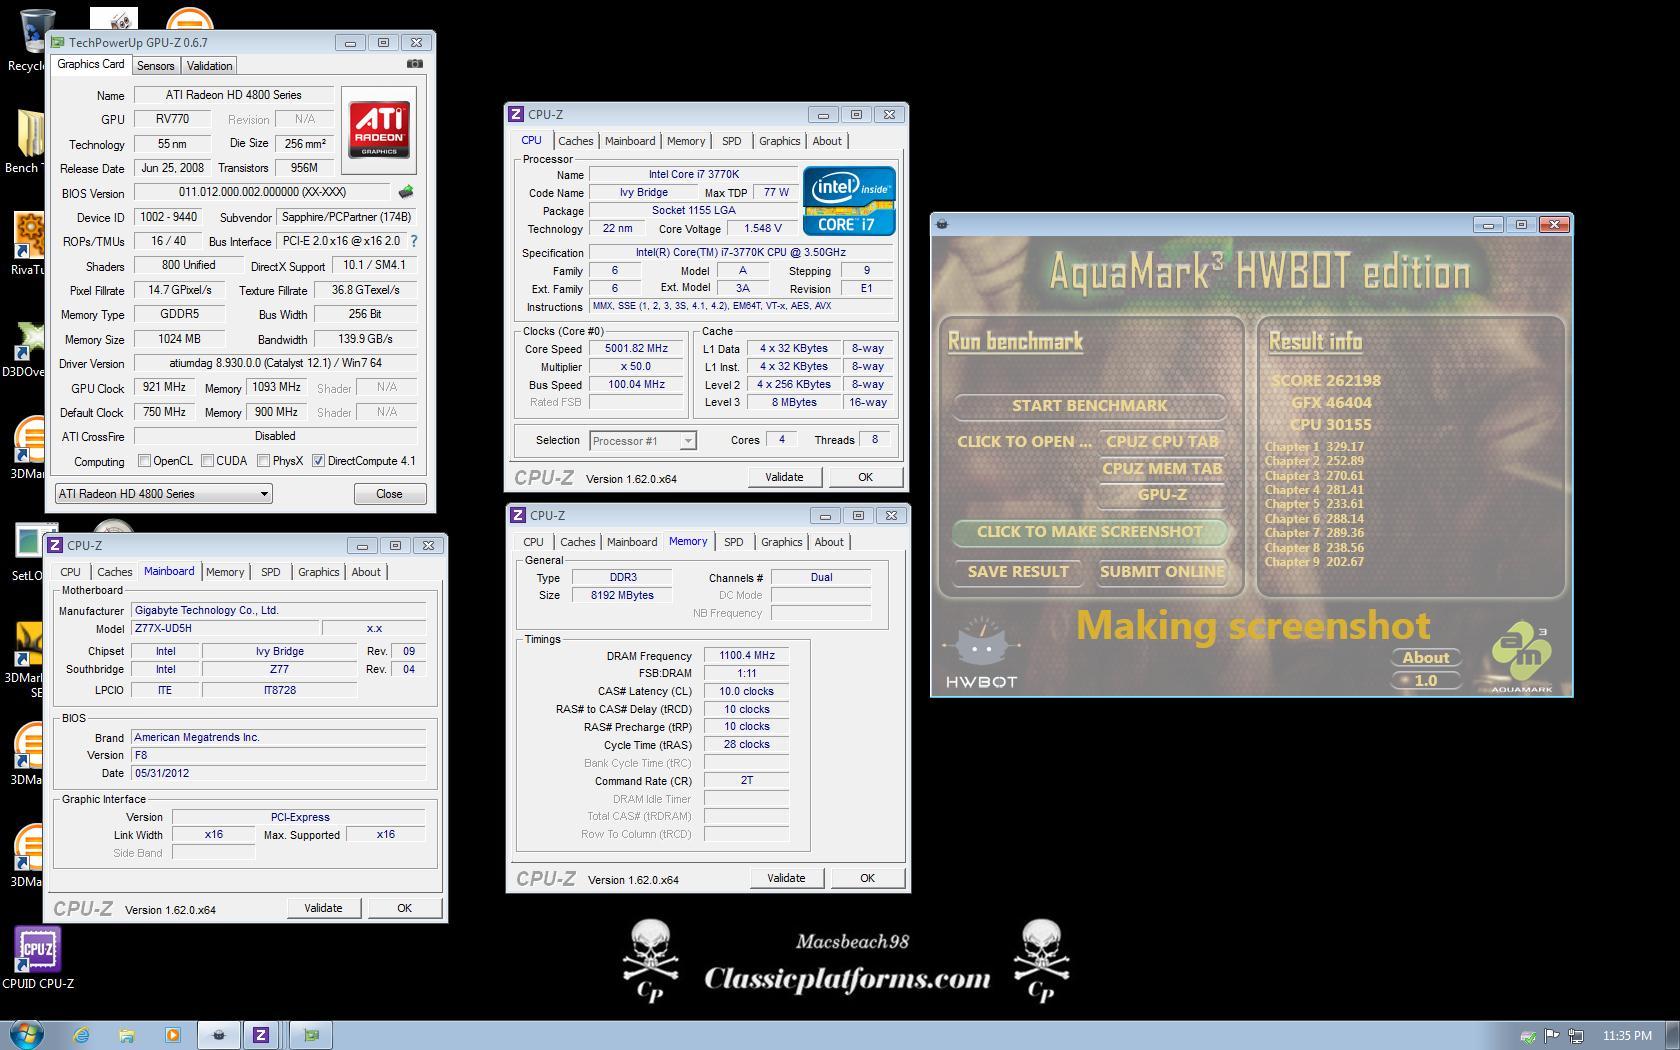Click the Intel Core i7 logo in CPU-Z

click(x=849, y=201)
